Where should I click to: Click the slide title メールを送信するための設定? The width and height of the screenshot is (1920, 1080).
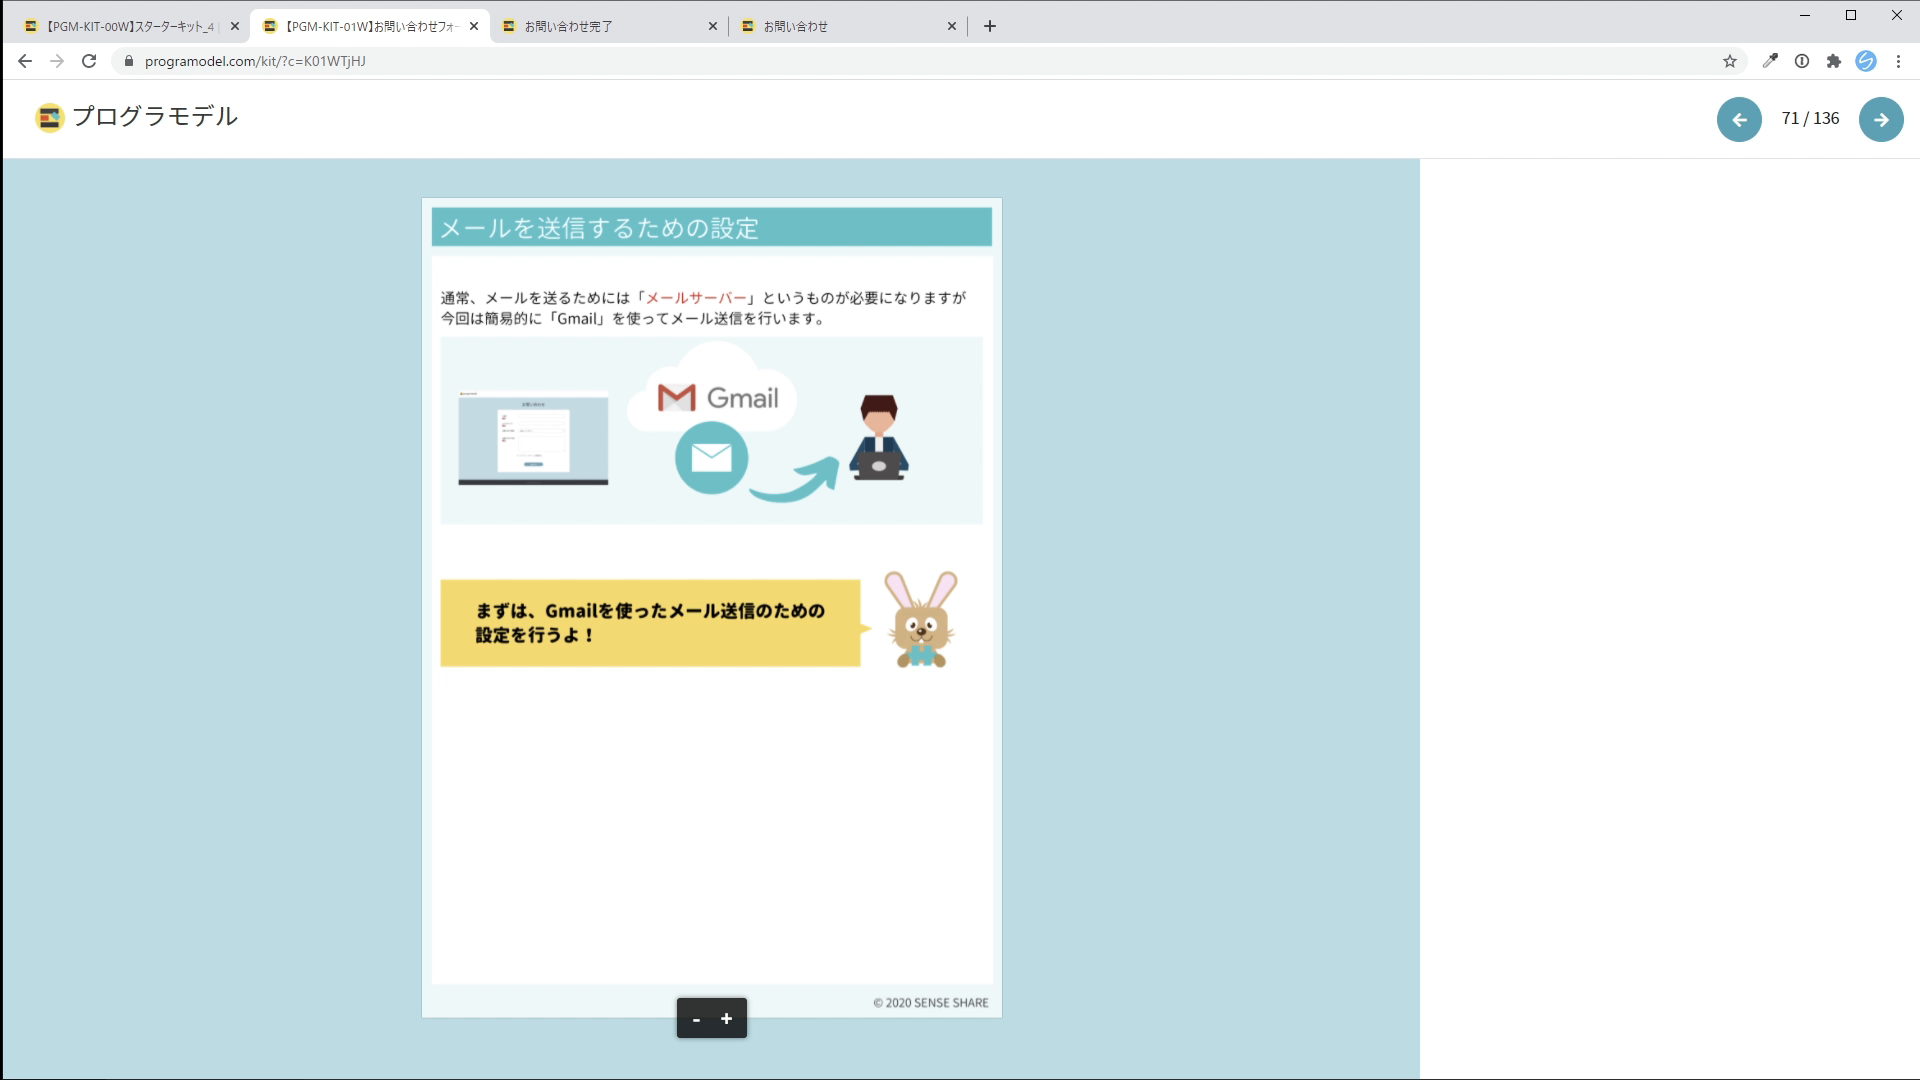[600, 228]
